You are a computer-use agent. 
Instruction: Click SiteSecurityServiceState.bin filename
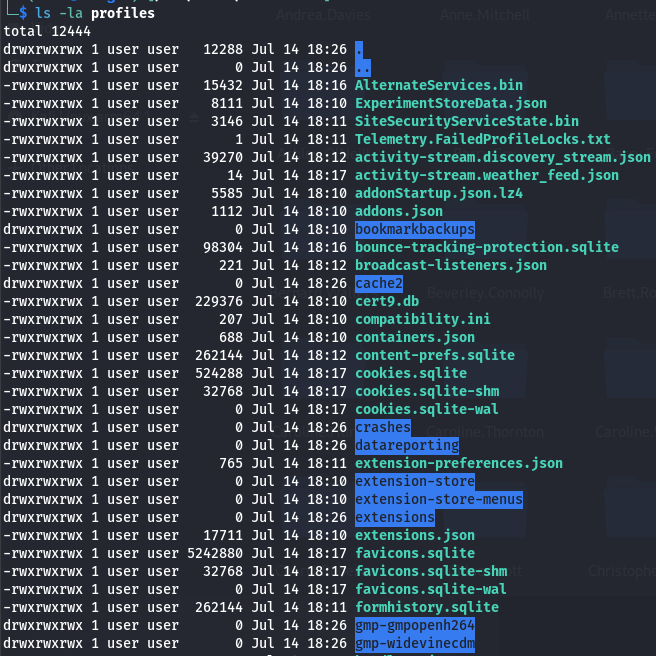click(466, 121)
